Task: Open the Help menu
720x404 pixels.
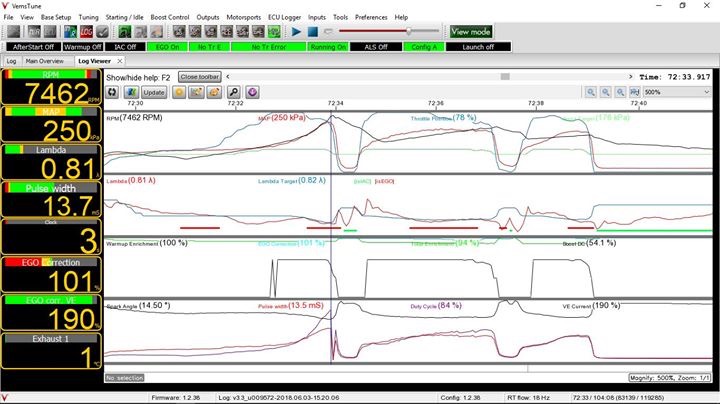Action: point(401,17)
